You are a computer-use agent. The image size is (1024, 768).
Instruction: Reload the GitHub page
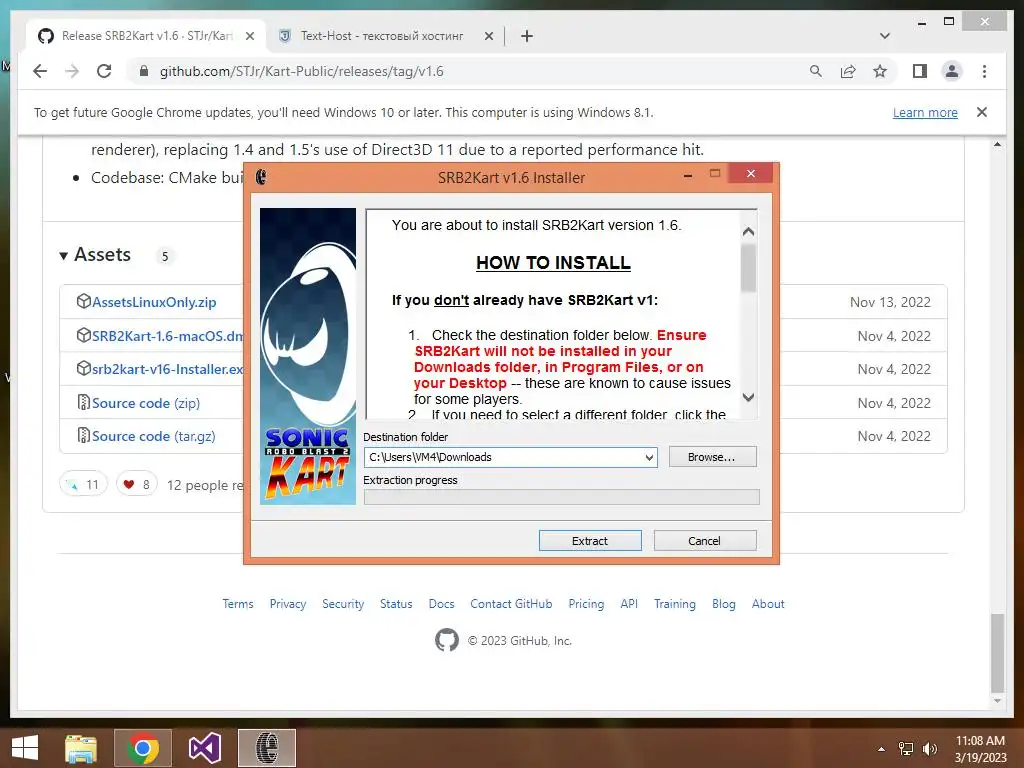tap(104, 71)
